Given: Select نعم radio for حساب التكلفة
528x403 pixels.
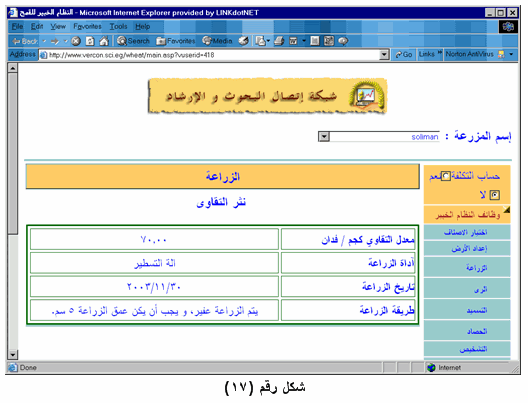Looking at the screenshot, I should (446, 176).
